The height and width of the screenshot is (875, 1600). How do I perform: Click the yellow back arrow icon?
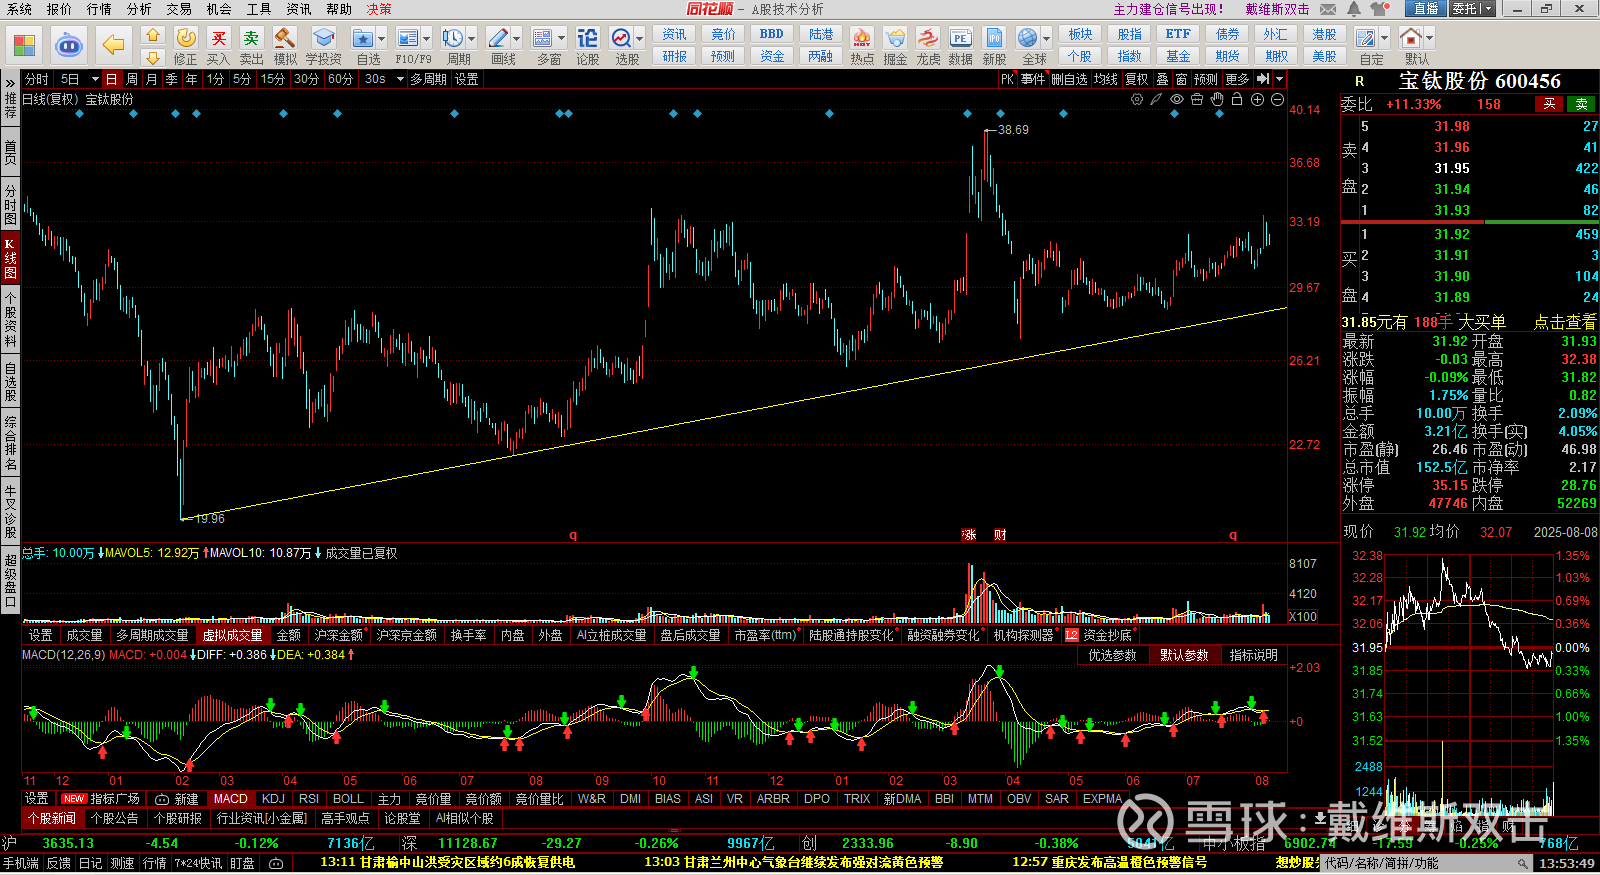114,45
